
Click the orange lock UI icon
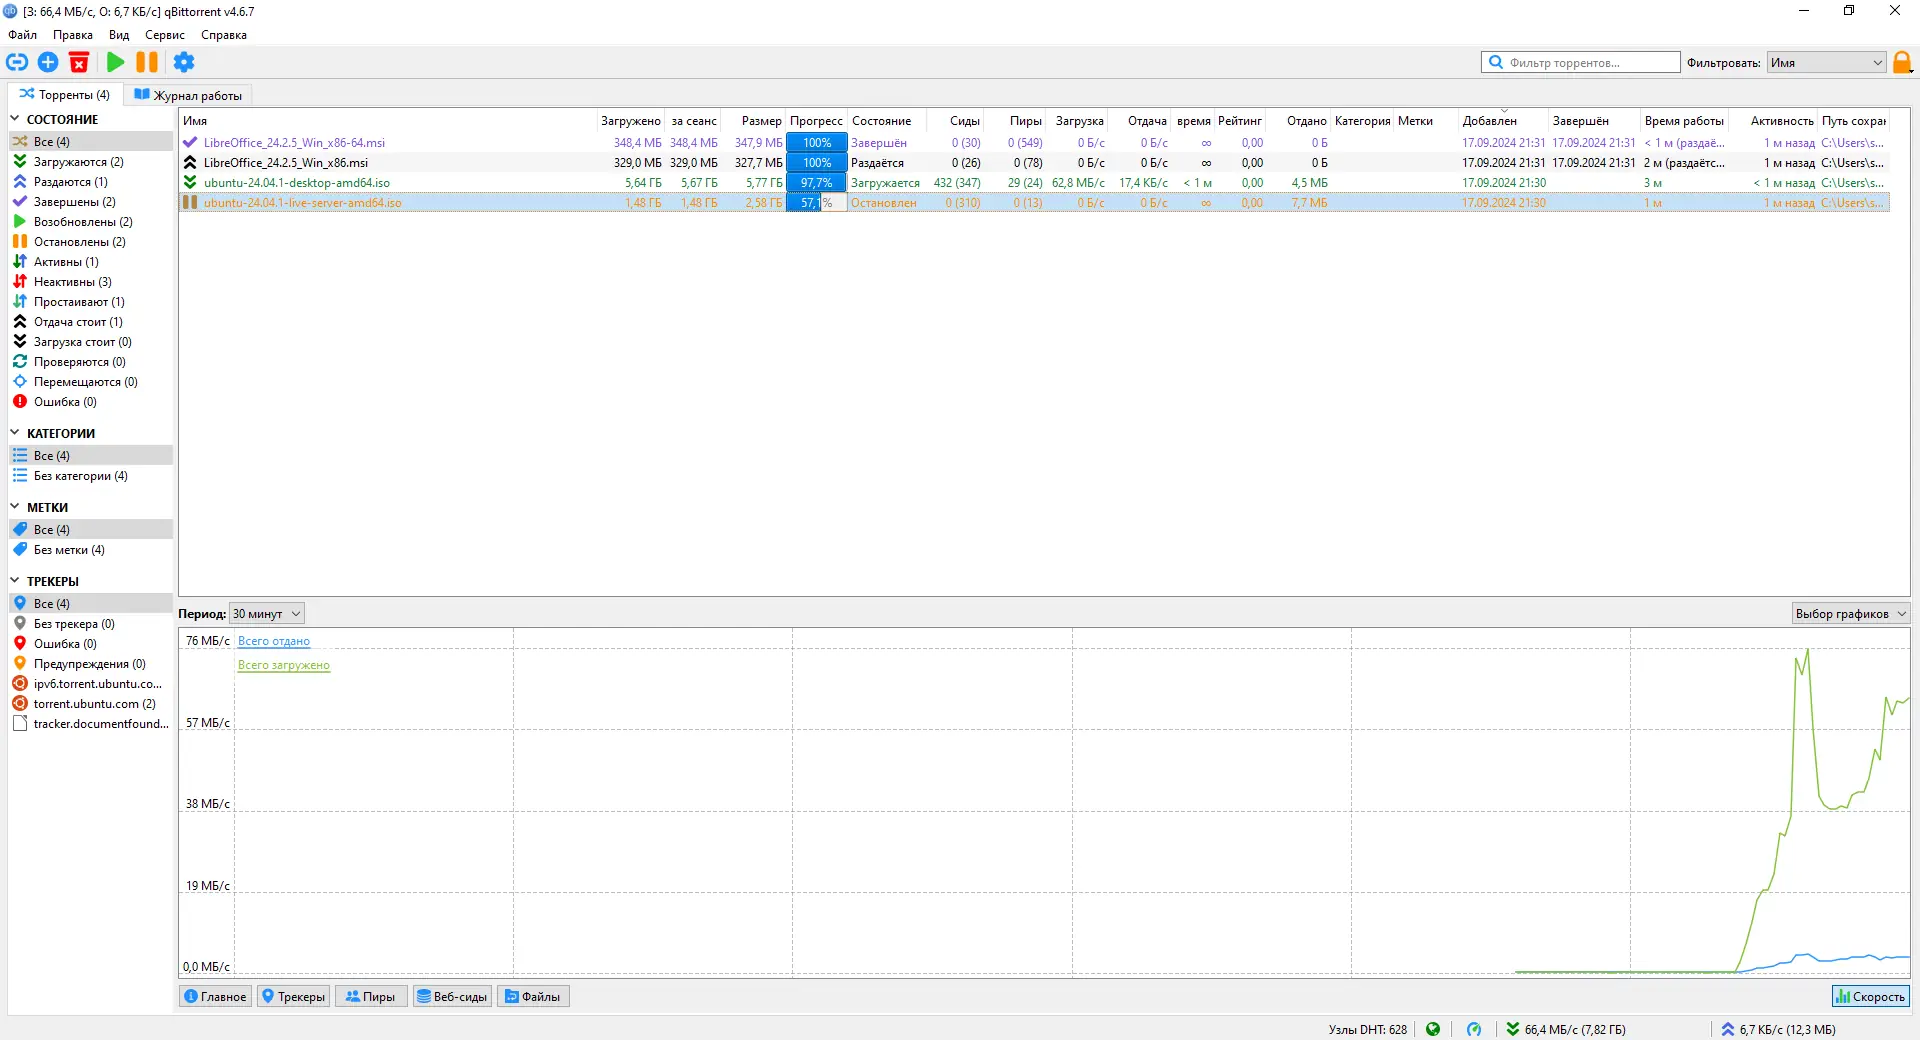1902,62
